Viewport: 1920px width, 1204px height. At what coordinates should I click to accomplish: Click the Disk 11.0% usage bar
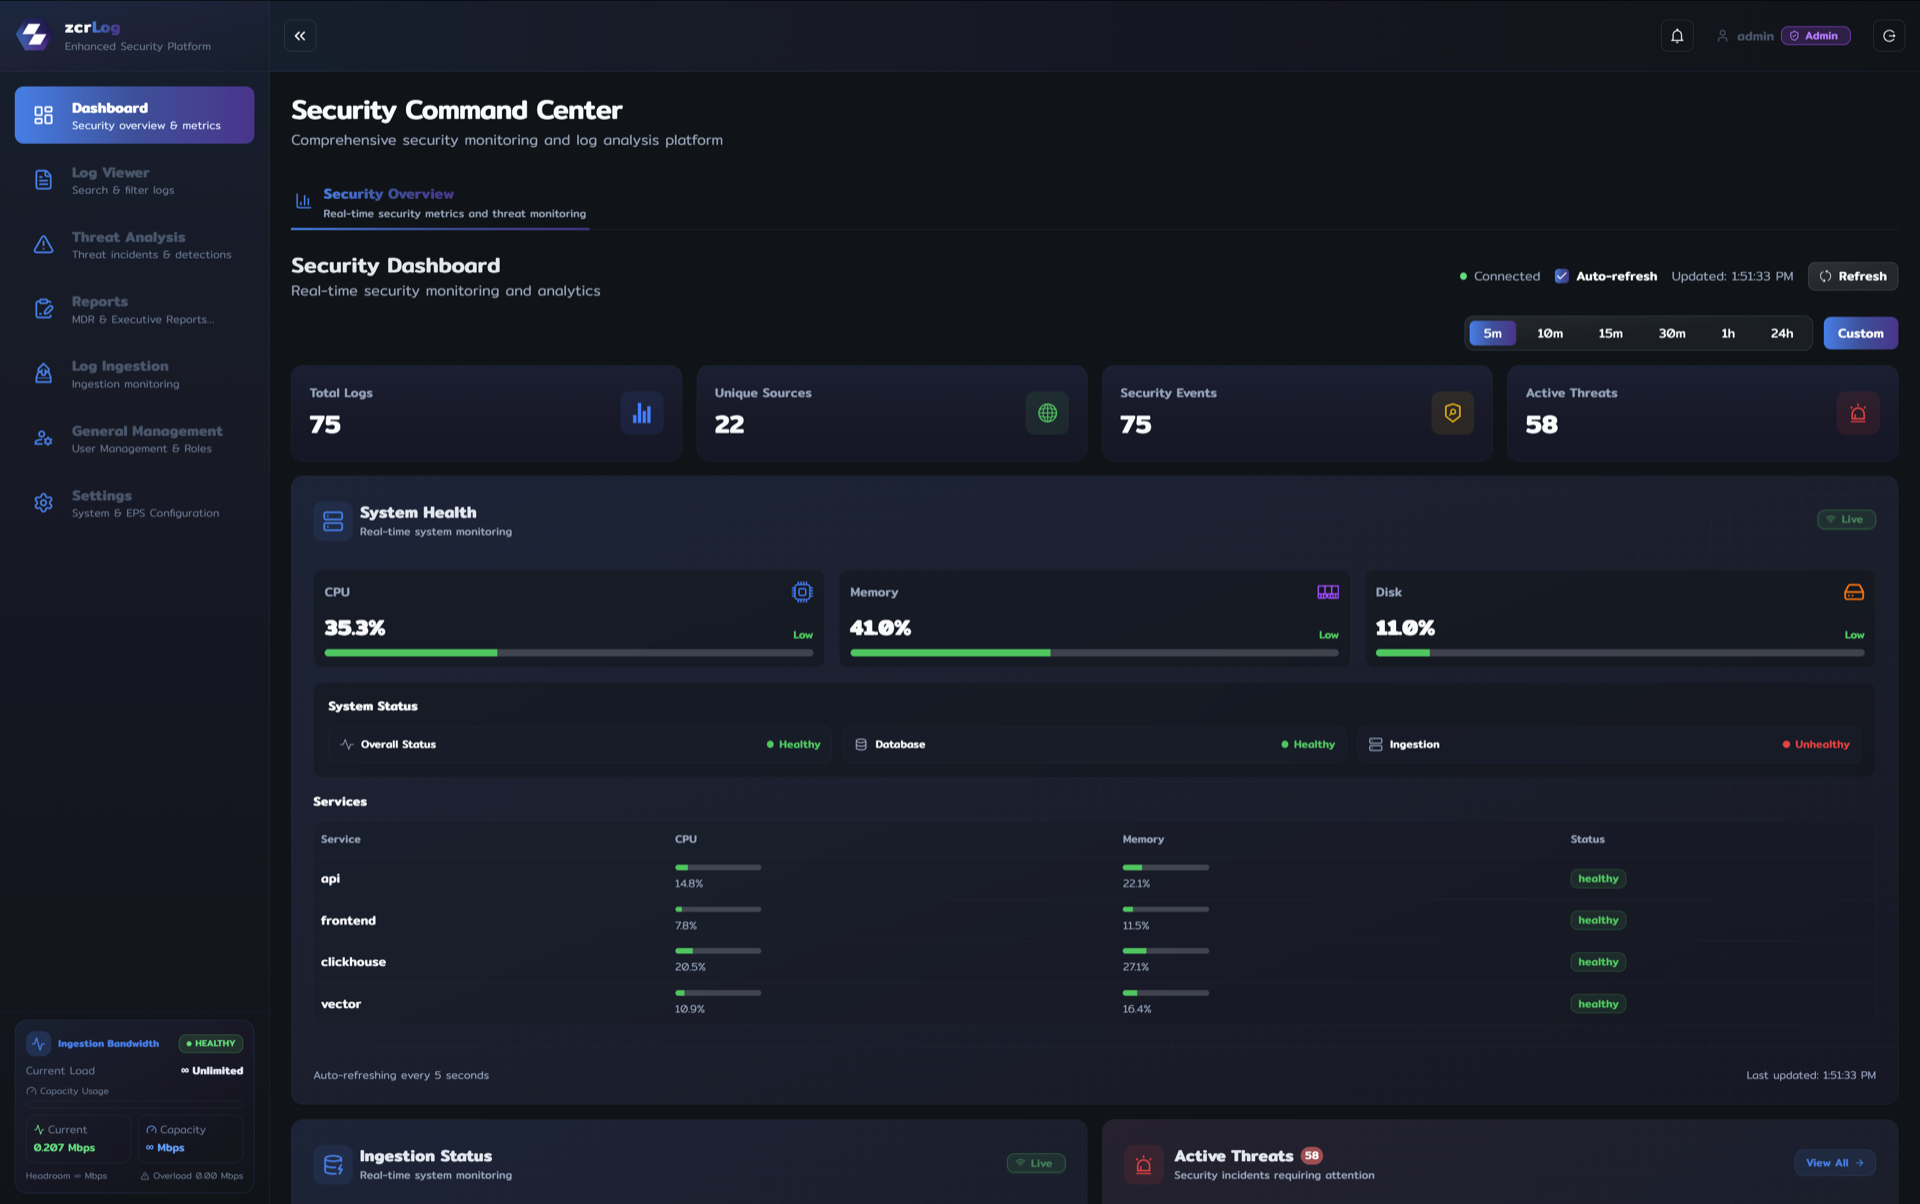1620,653
